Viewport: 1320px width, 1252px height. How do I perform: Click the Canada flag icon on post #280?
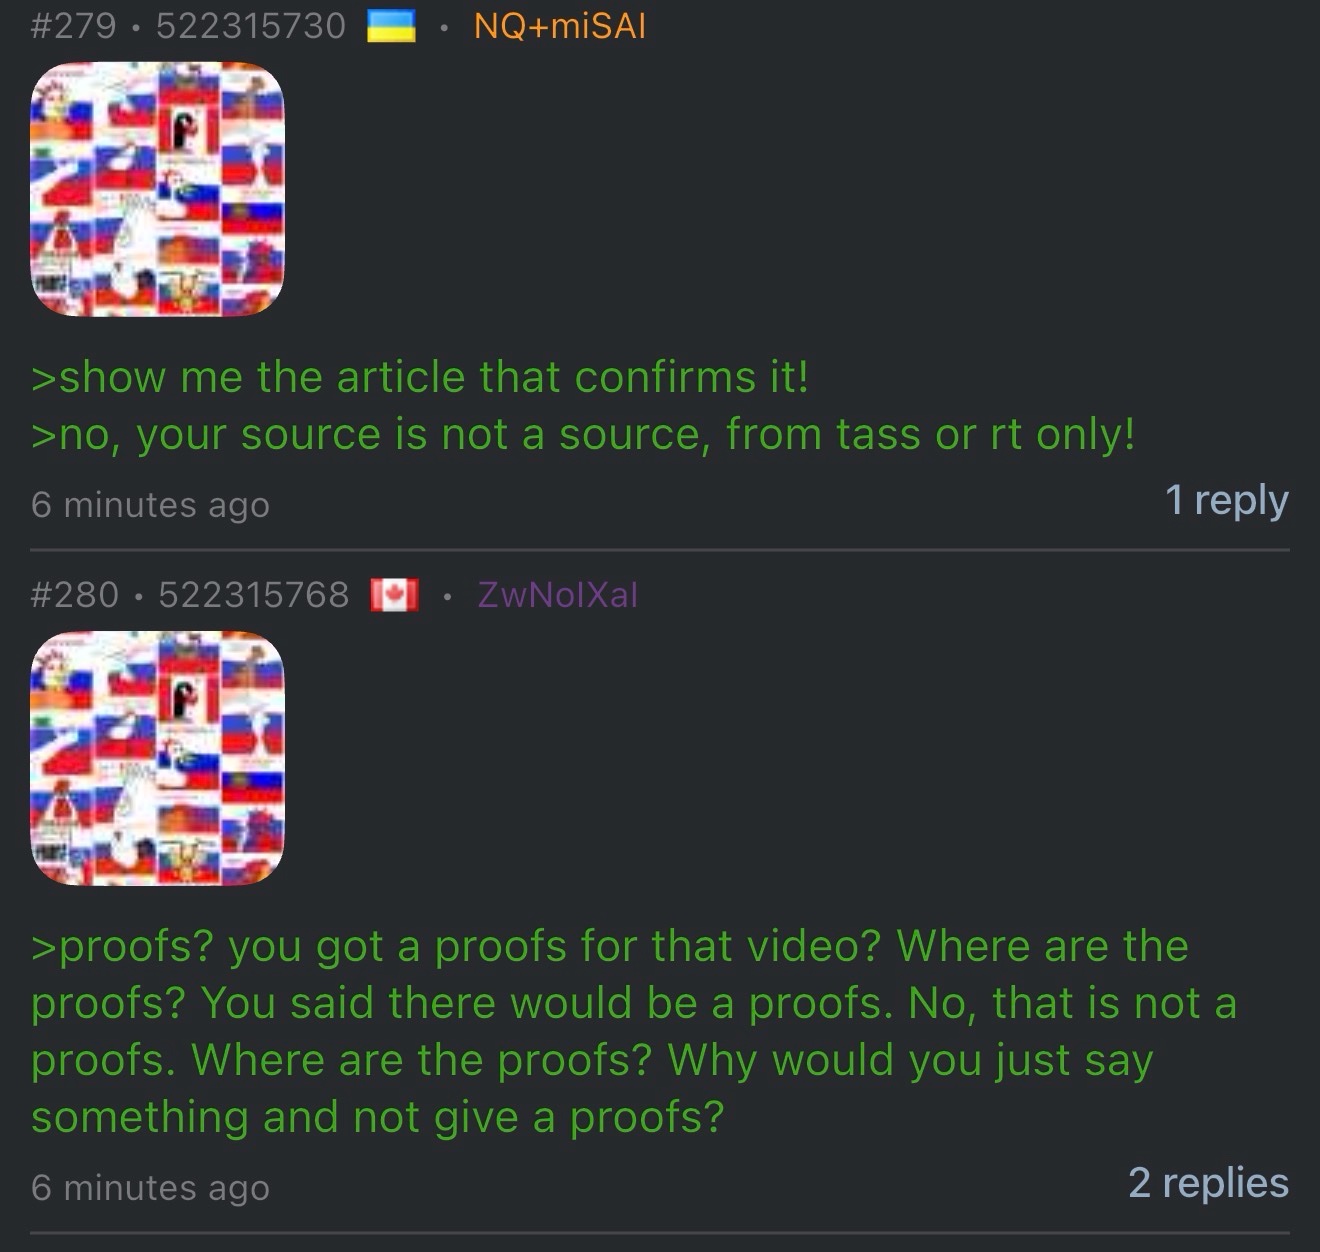pos(394,595)
